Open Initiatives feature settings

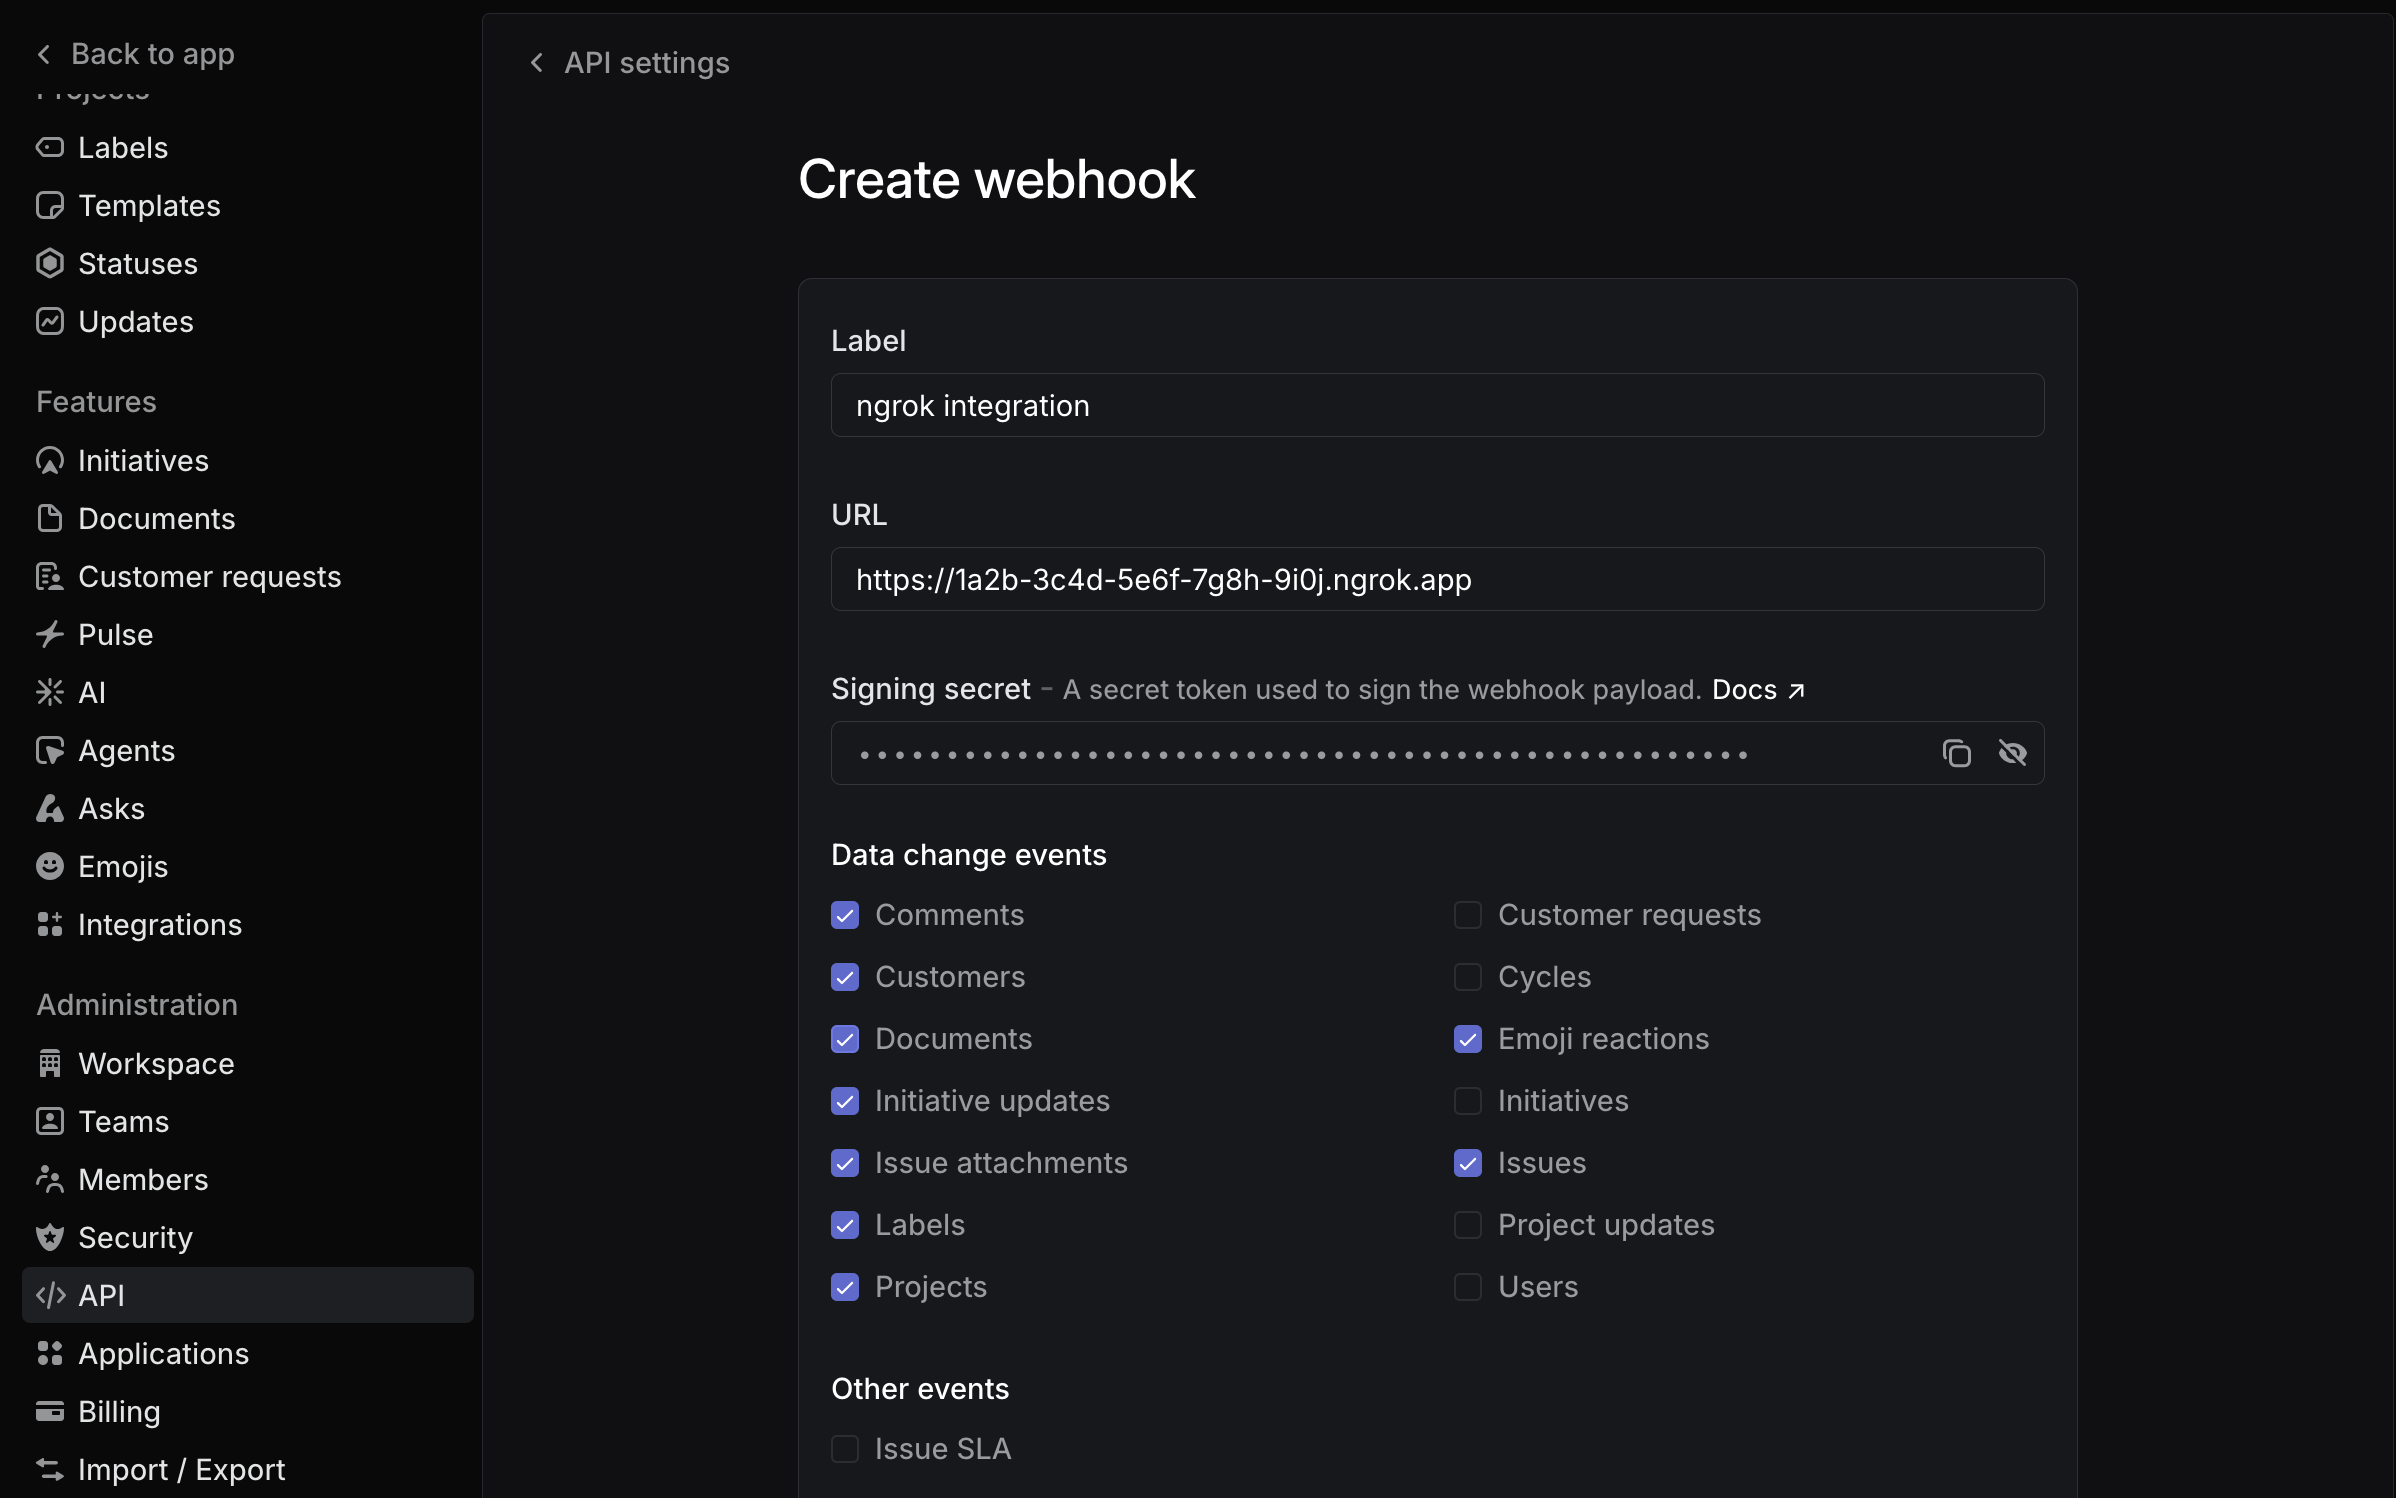point(143,461)
